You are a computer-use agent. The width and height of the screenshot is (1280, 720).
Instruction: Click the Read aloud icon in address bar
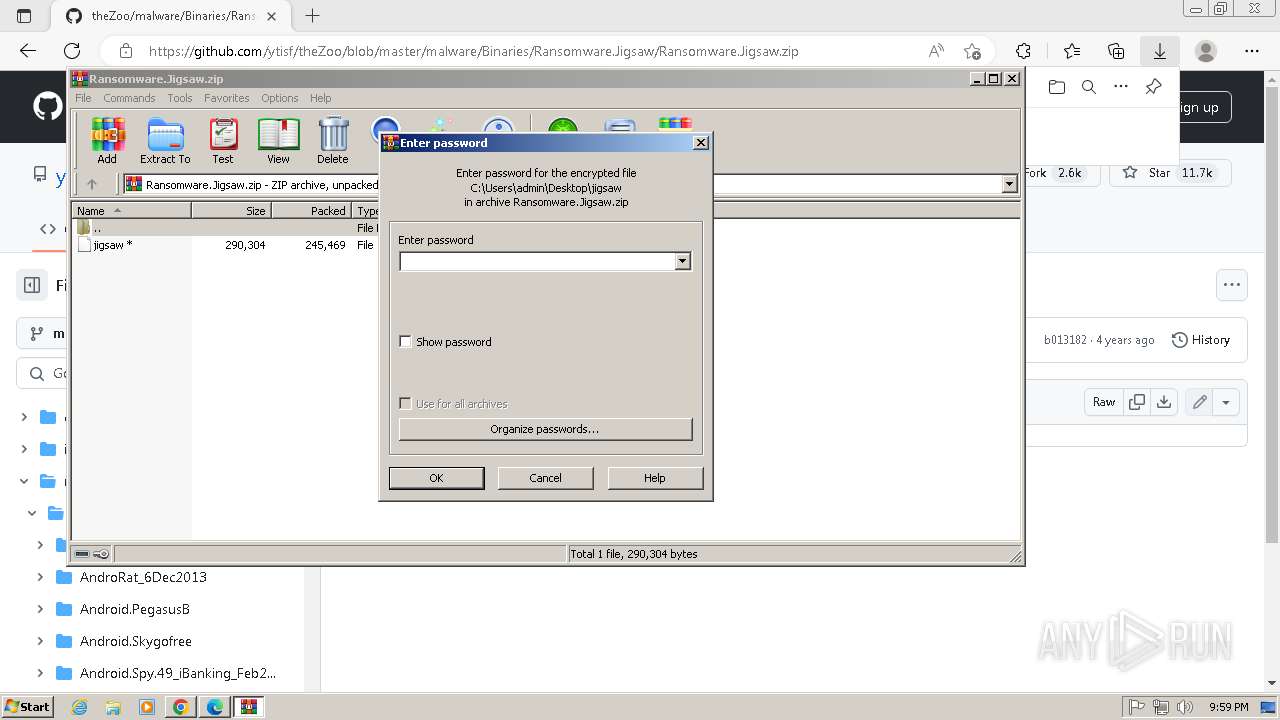tap(936, 51)
